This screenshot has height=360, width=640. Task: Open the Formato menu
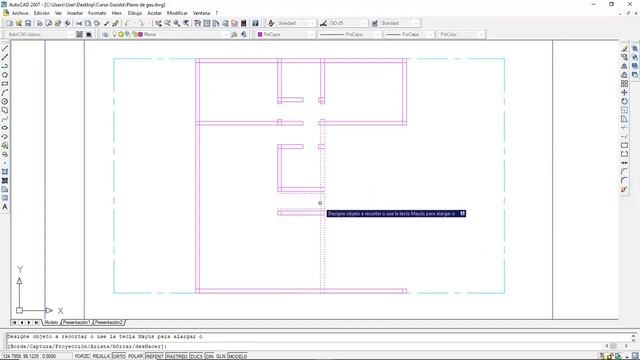point(97,13)
